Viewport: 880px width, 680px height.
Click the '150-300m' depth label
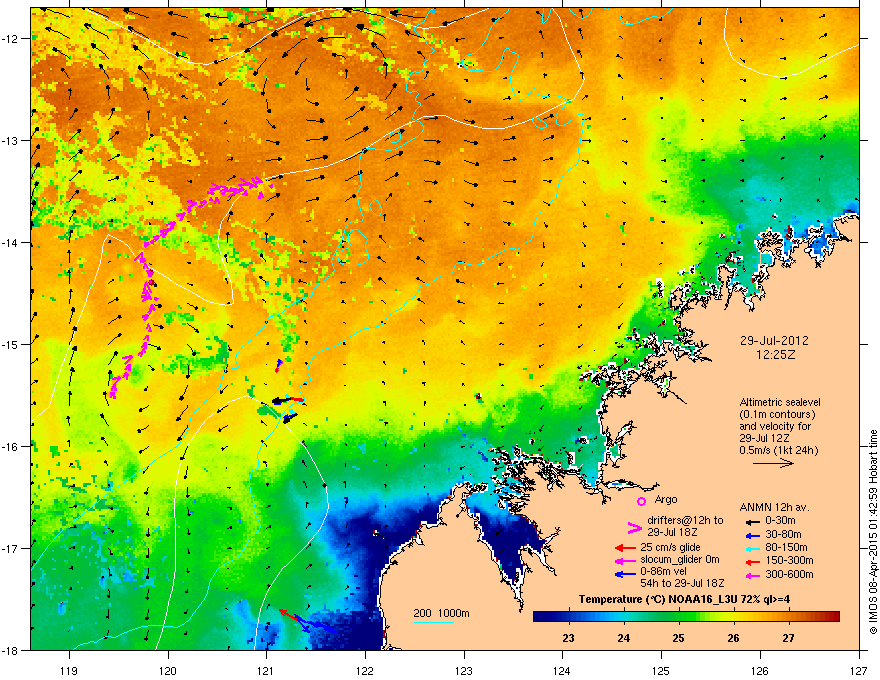click(789, 560)
